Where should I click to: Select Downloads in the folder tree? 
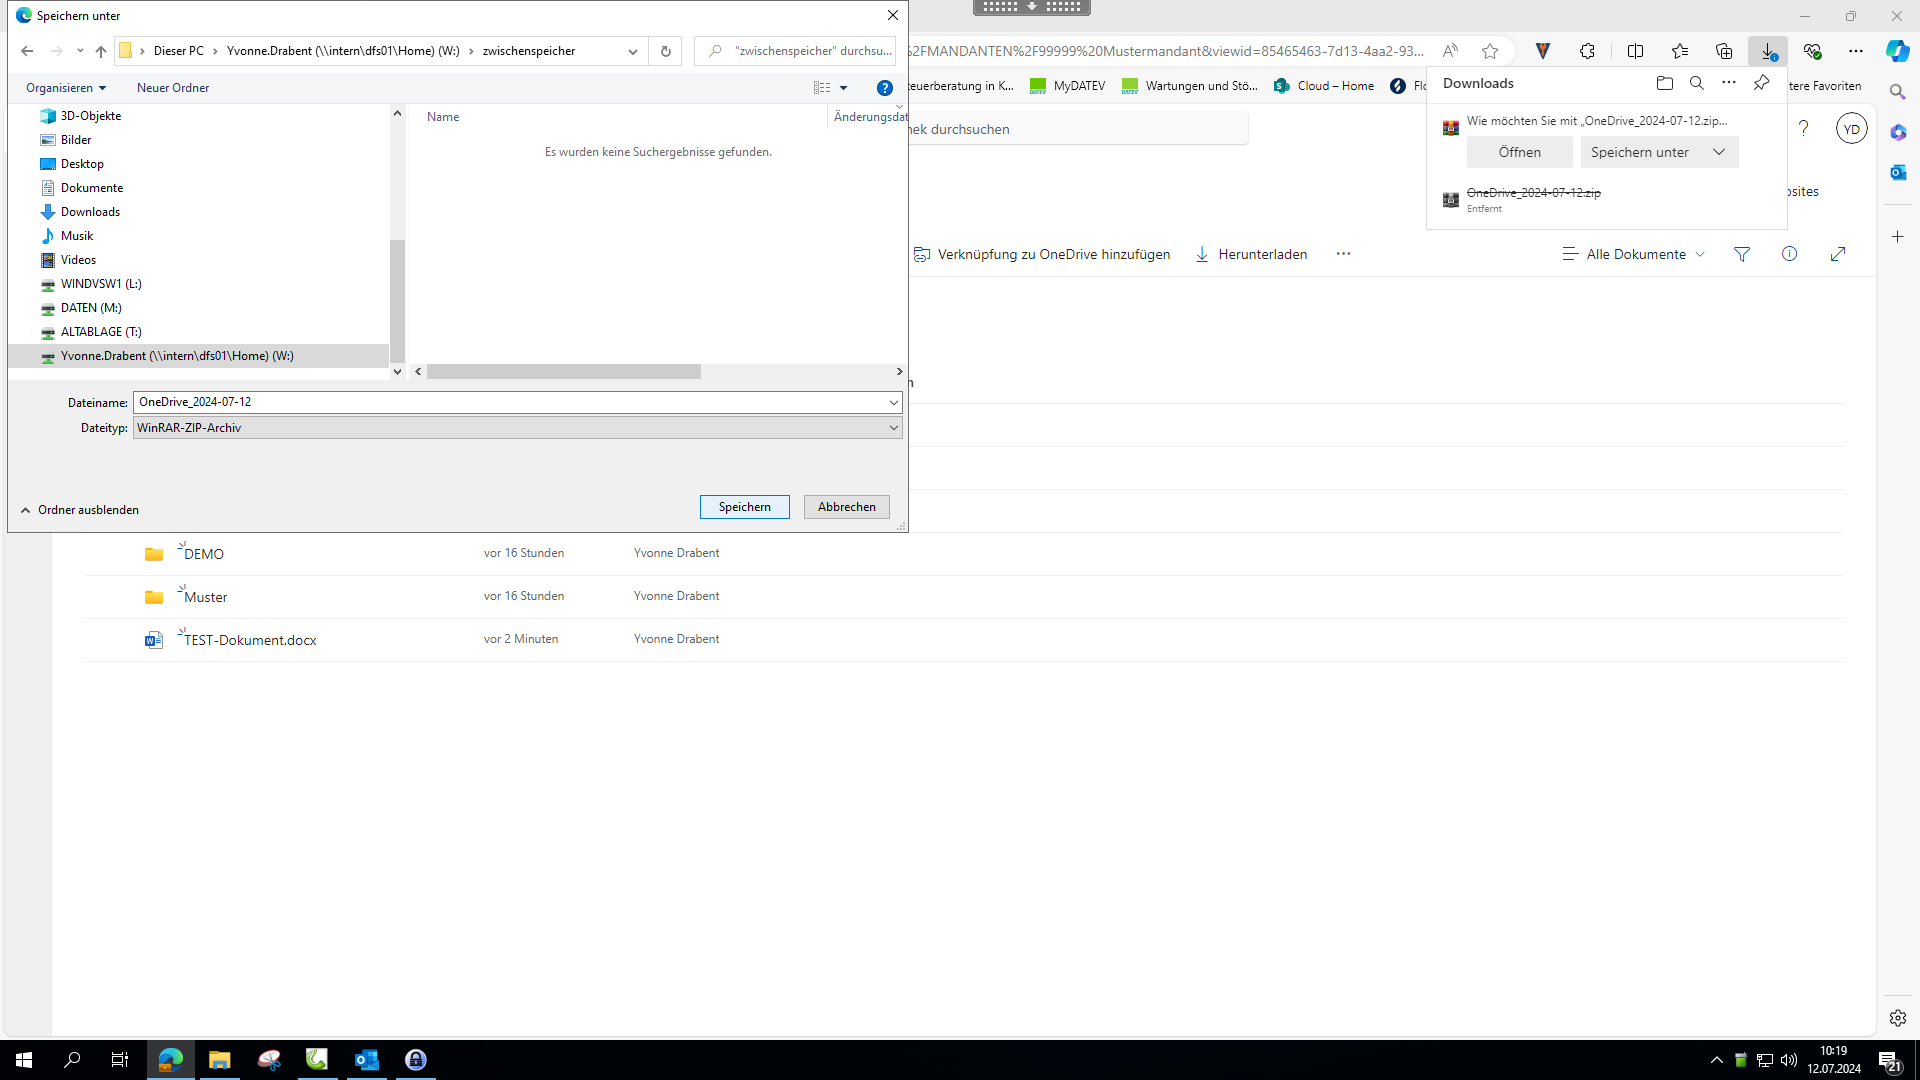[x=90, y=212]
